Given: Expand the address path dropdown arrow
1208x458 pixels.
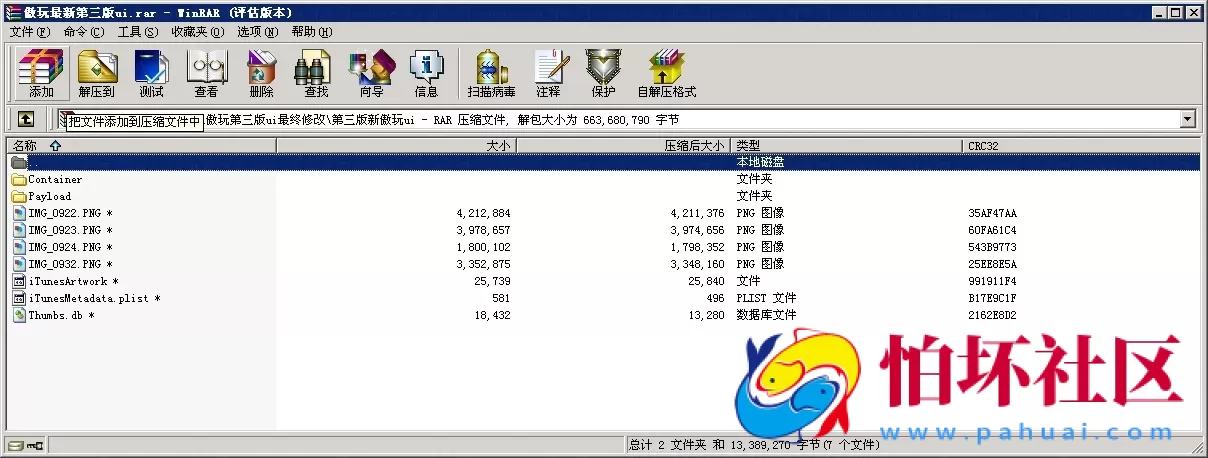Looking at the screenshot, I should (x=1188, y=119).
